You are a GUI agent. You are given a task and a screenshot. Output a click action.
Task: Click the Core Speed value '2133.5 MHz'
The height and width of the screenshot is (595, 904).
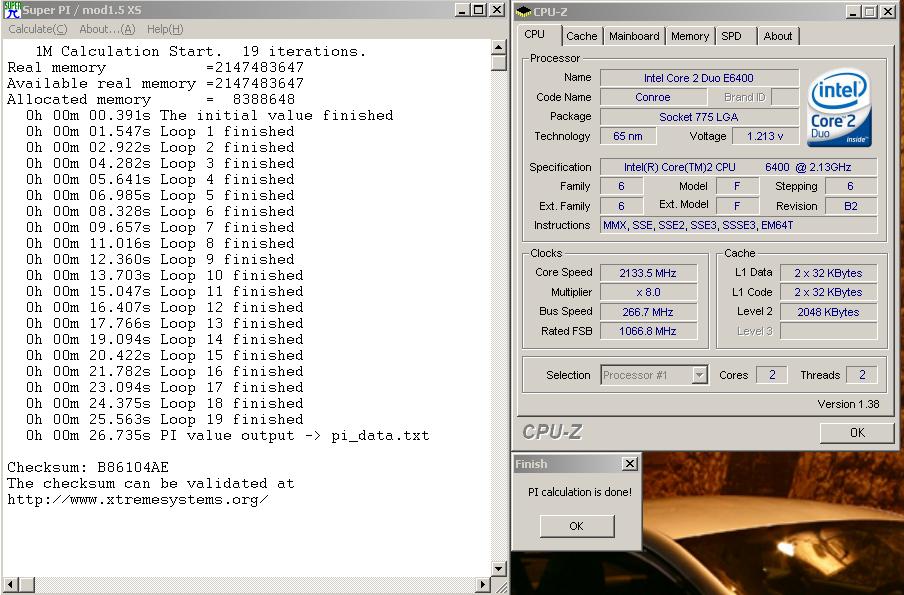pyautogui.click(x=648, y=273)
